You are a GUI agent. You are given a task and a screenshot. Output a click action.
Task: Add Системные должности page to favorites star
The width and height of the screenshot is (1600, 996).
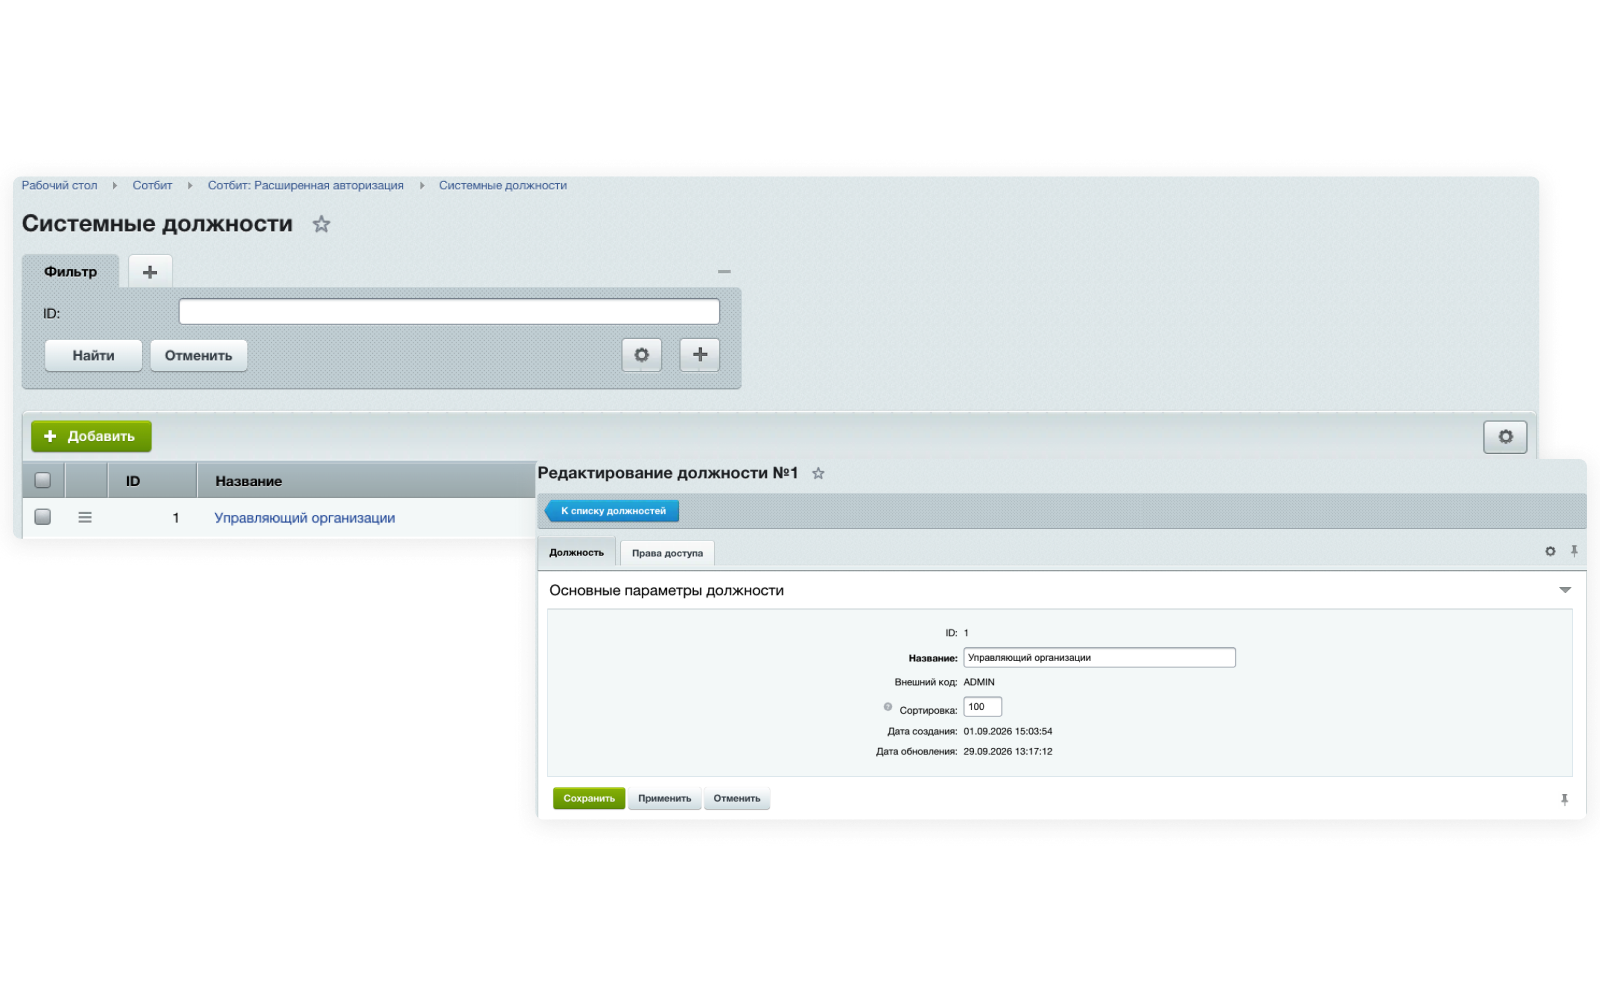pyautogui.click(x=321, y=224)
